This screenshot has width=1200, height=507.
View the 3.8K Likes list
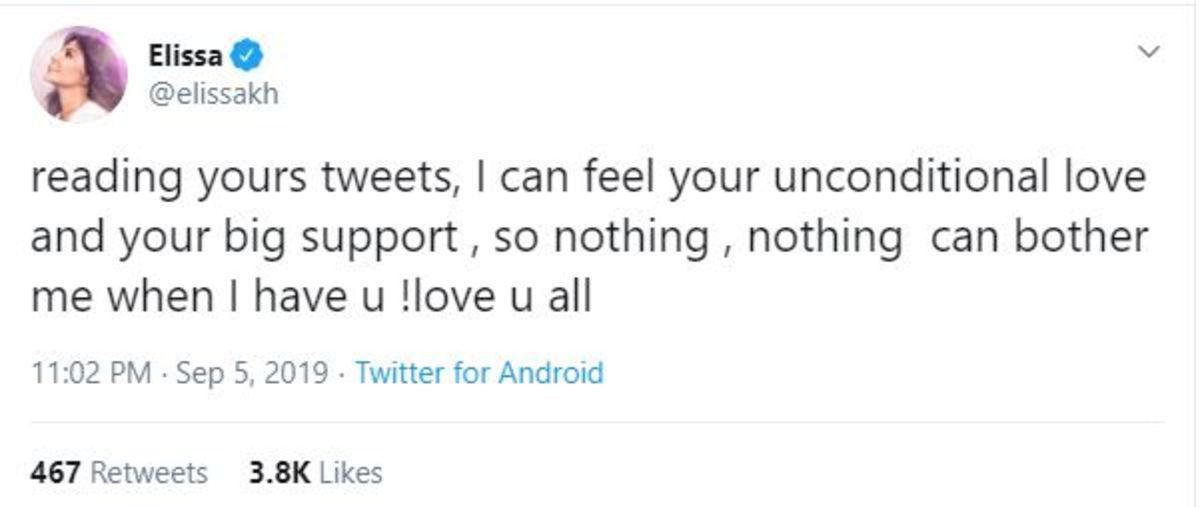click(x=314, y=473)
